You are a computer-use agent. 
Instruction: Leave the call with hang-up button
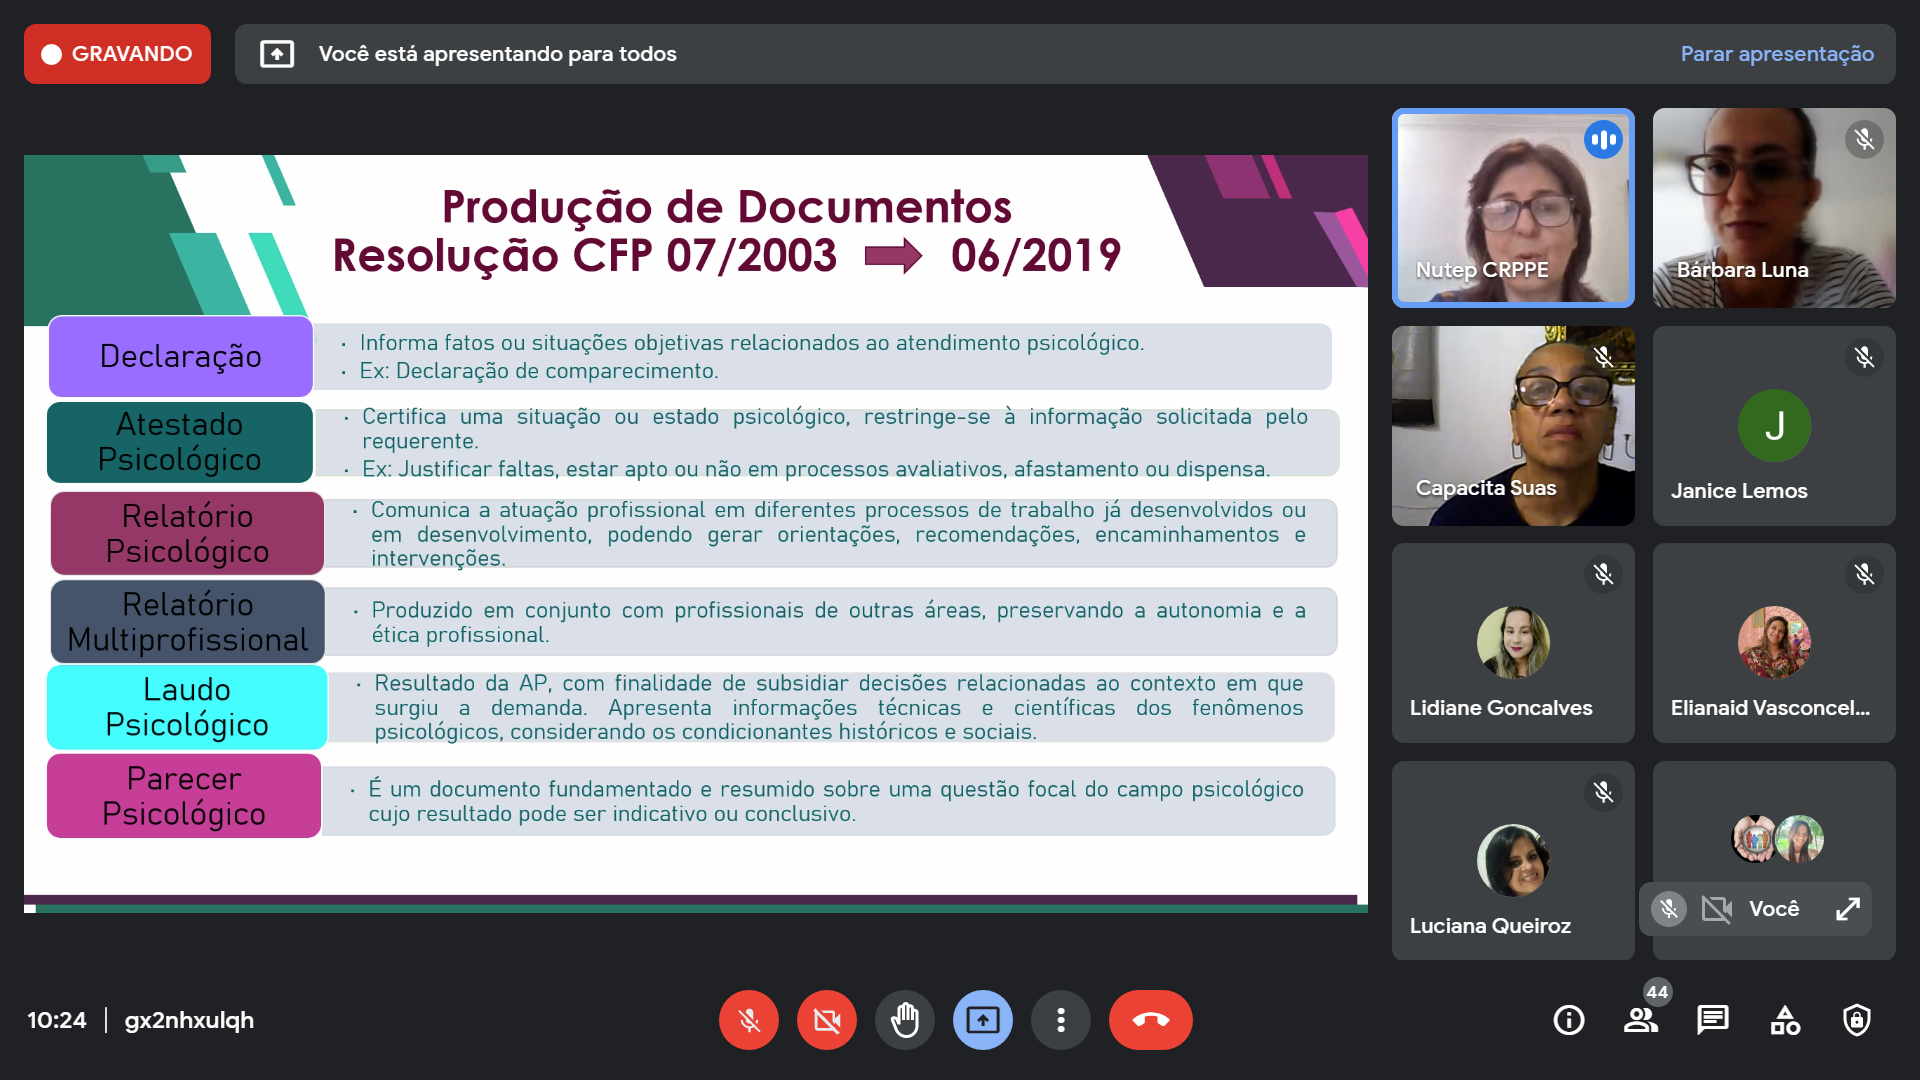[x=1150, y=1020]
